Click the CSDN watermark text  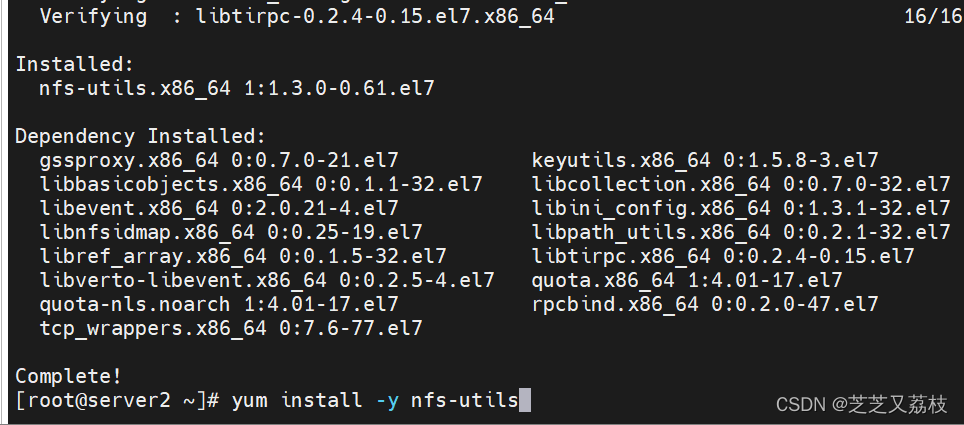pos(862,404)
